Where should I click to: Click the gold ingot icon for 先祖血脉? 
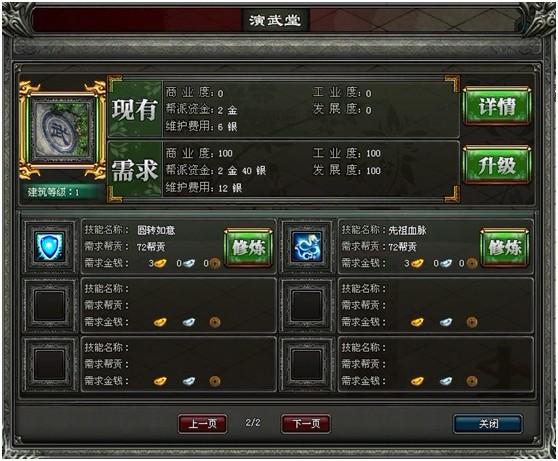(417, 263)
